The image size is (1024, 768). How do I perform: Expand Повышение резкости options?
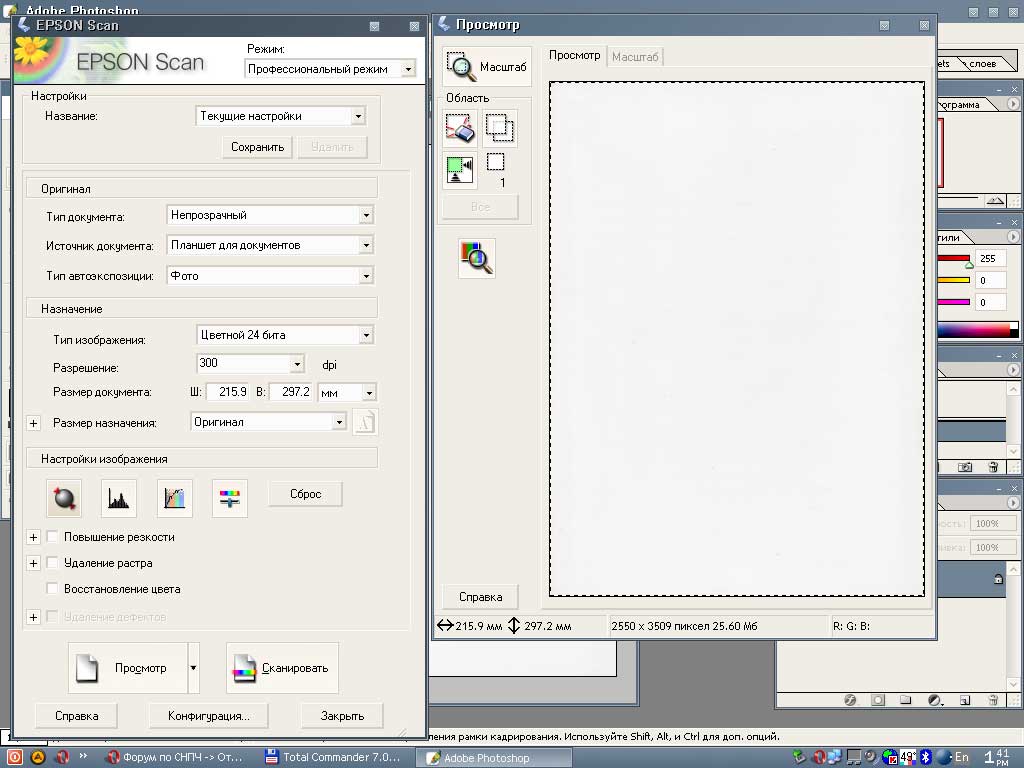click(33, 537)
